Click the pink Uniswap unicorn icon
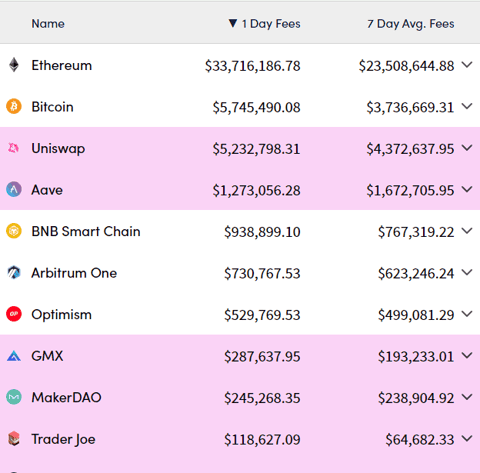The width and height of the screenshot is (480, 473). (x=14, y=148)
